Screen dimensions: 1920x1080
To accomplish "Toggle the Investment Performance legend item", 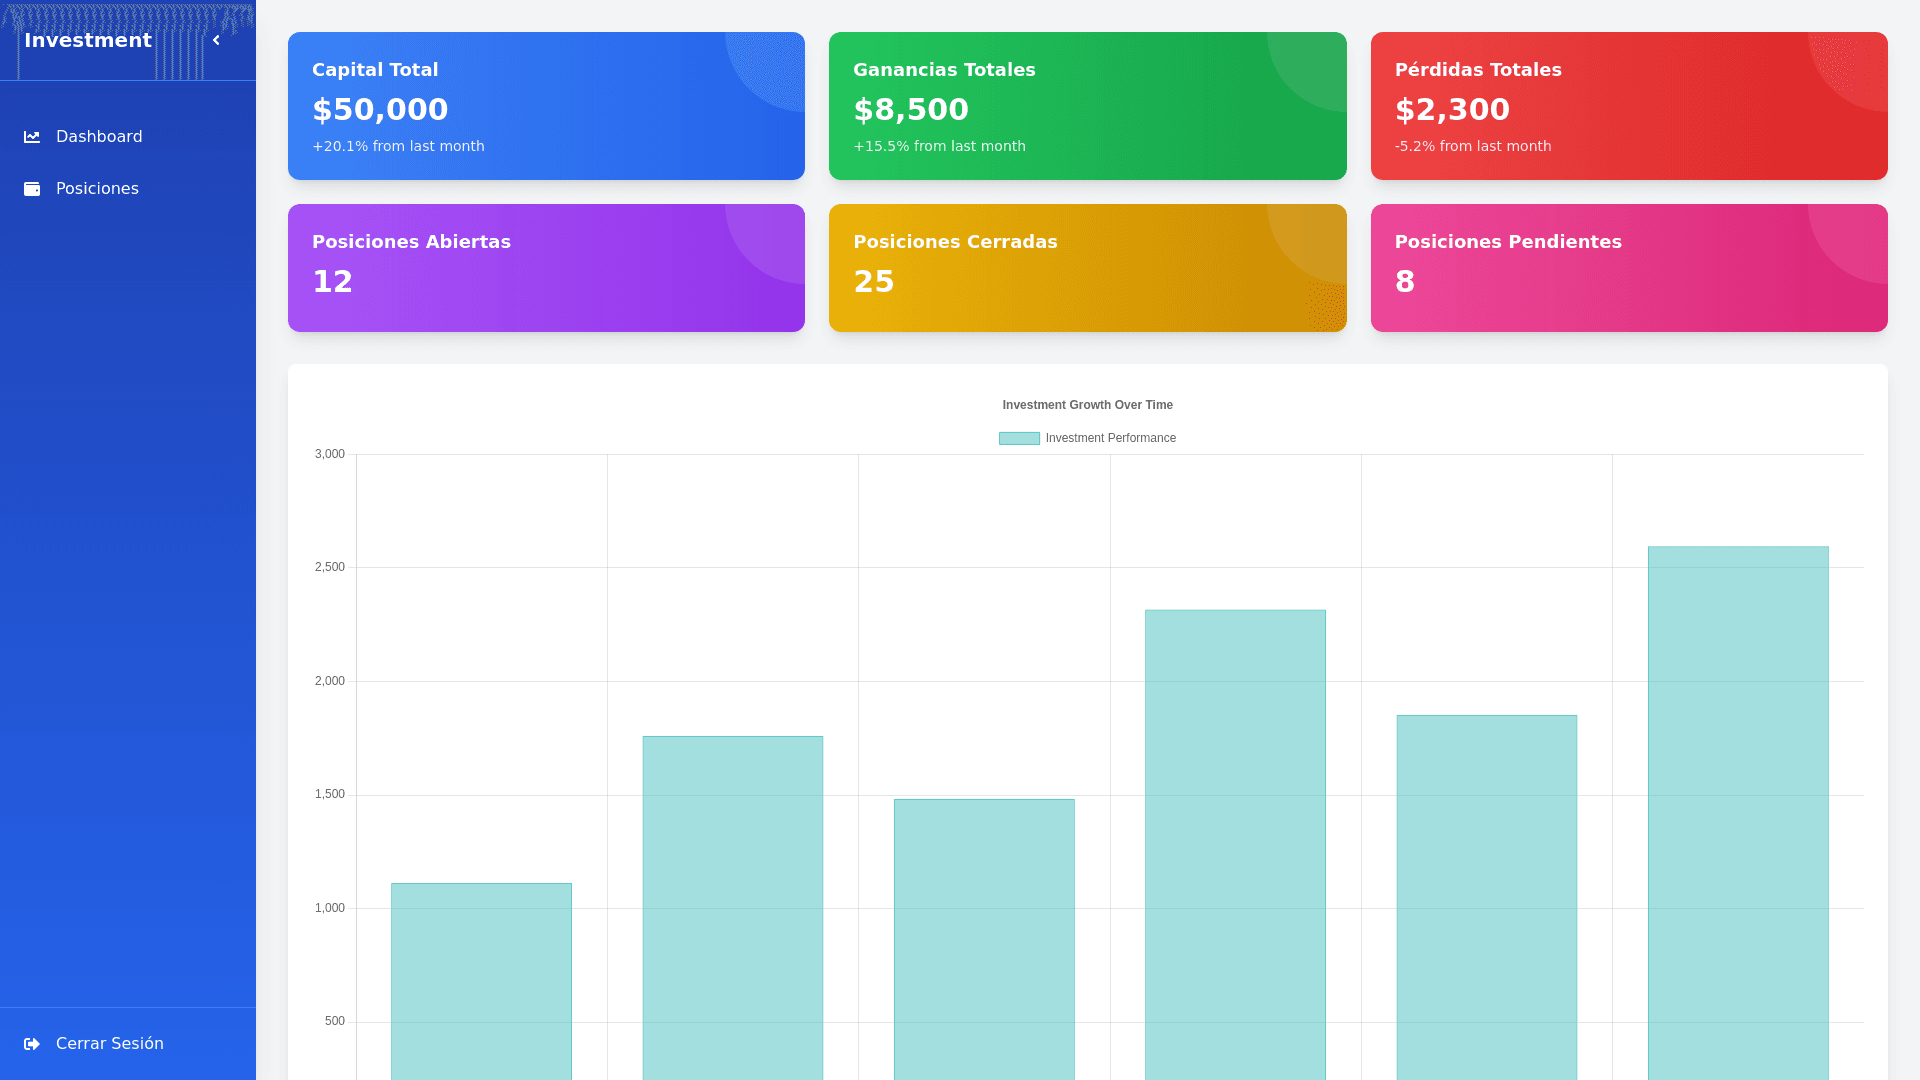I will 1110,438.
